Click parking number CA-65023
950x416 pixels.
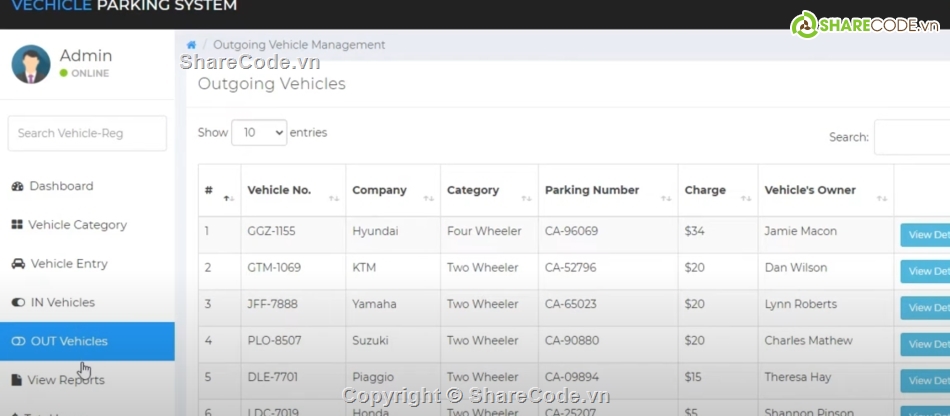click(x=571, y=304)
